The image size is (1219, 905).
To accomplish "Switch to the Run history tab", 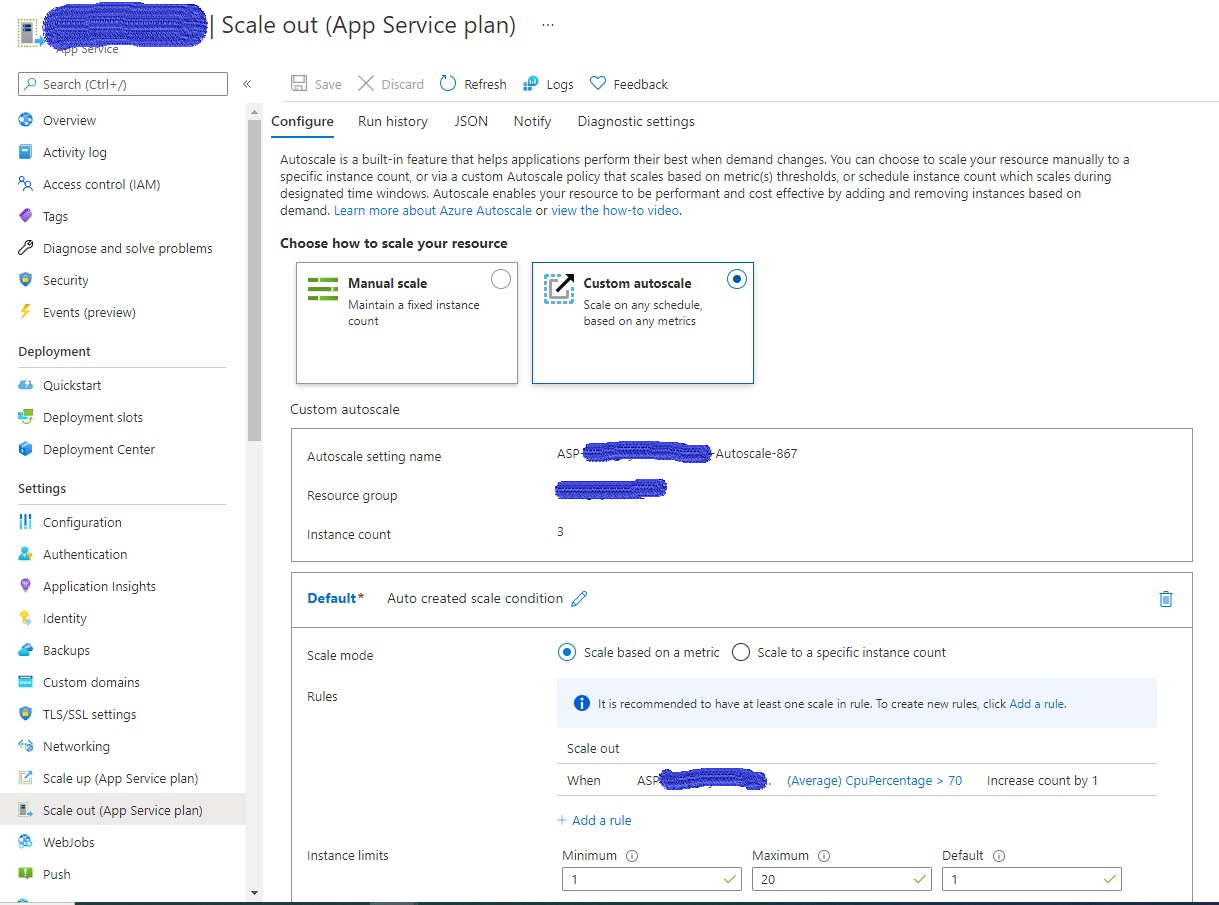I will [393, 121].
